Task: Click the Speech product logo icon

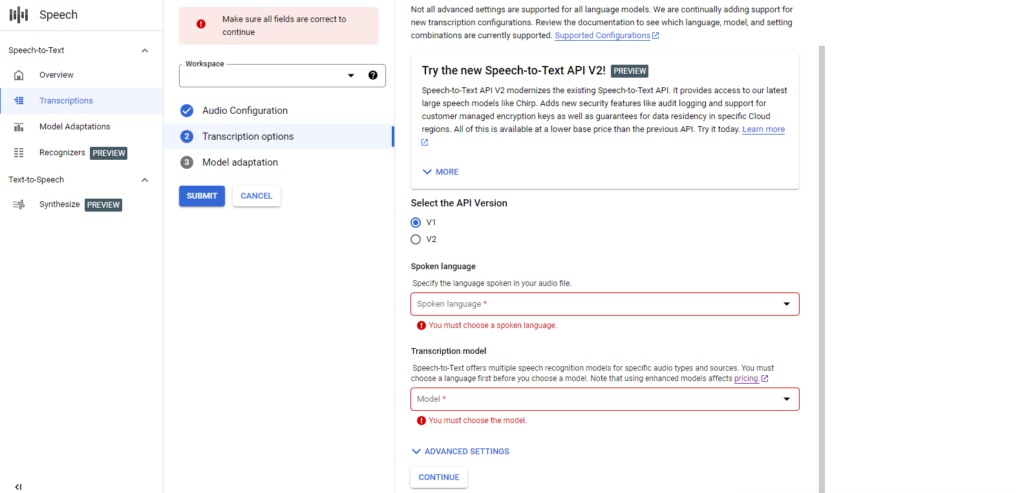Action: [x=20, y=14]
